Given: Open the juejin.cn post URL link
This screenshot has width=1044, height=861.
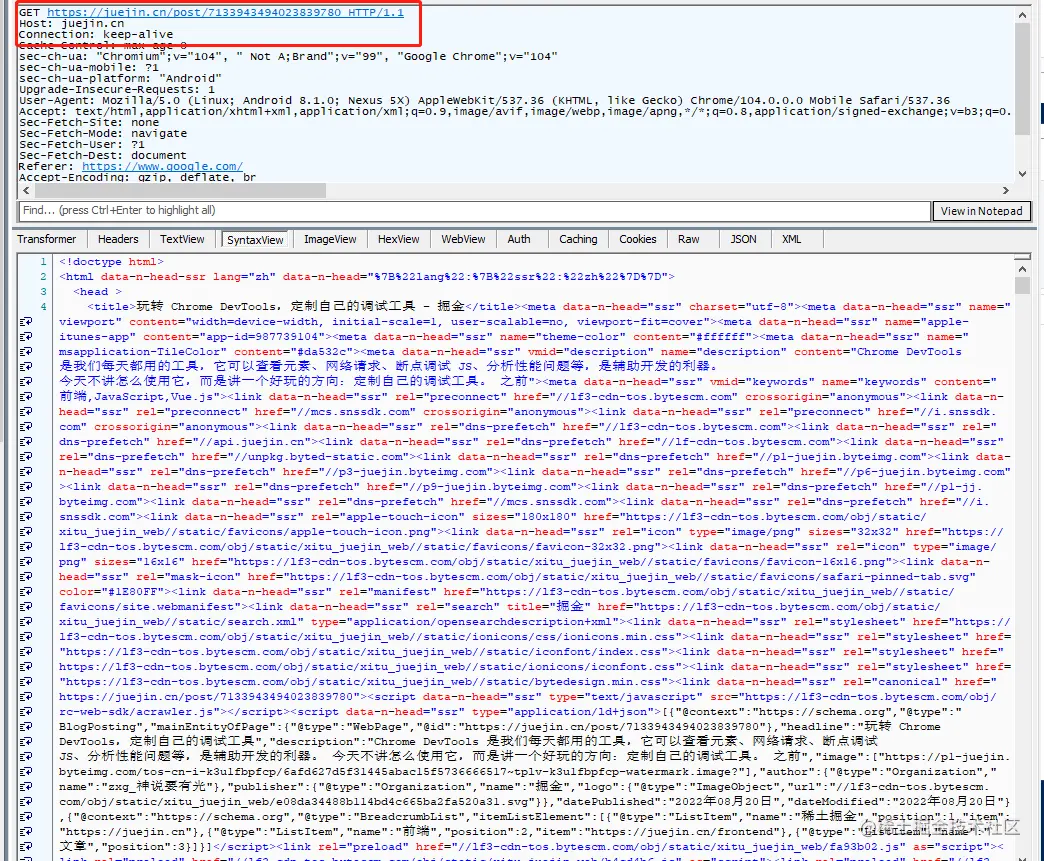Looking at the screenshot, I should pos(225,12).
